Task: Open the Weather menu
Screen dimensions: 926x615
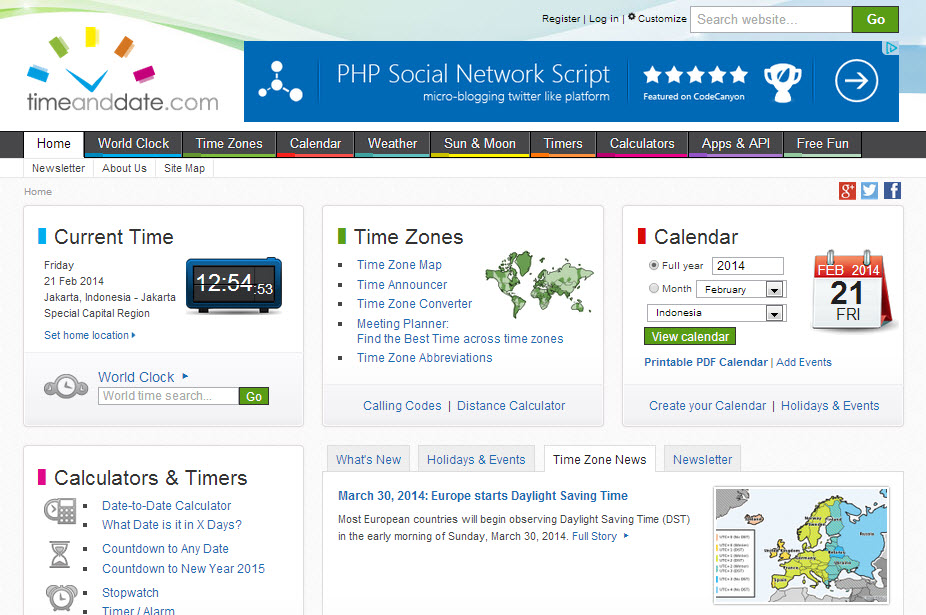Action: (392, 144)
